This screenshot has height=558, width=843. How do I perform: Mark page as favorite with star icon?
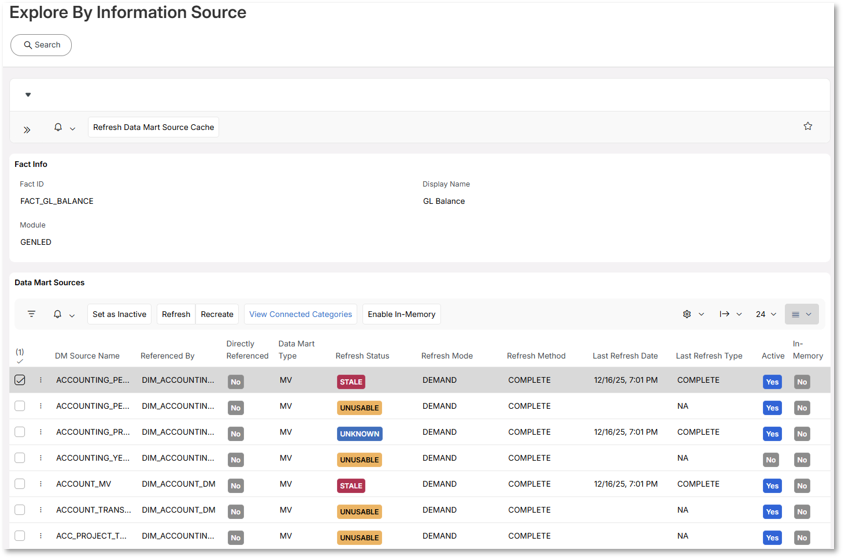[808, 126]
